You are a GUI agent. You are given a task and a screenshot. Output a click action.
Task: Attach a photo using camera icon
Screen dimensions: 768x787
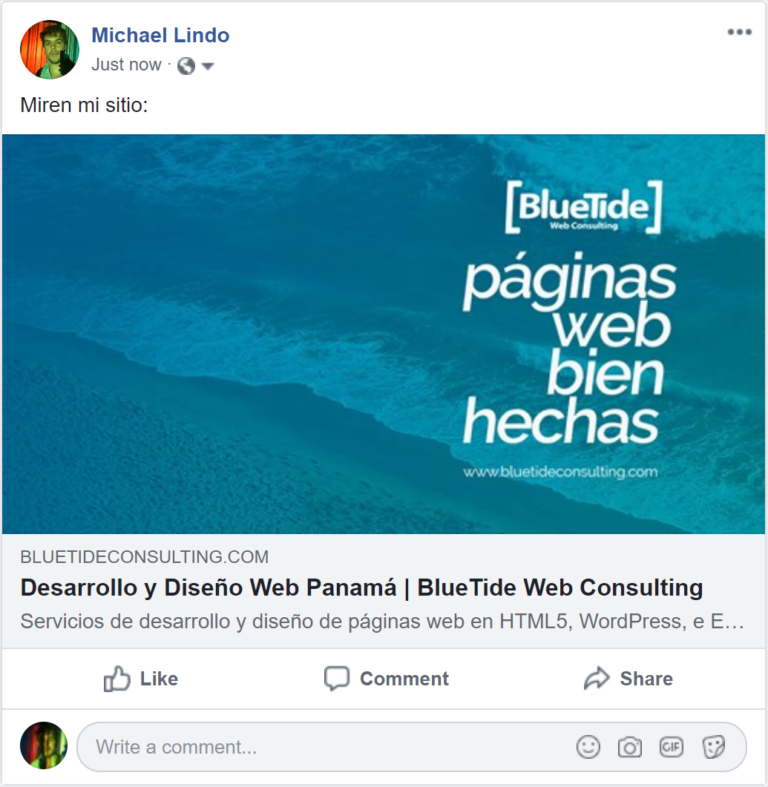tap(629, 747)
